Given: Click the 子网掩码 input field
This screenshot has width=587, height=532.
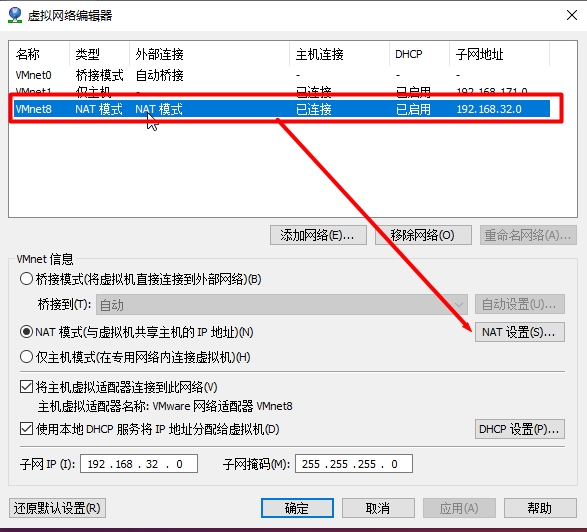Looking at the screenshot, I should (x=354, y=464).
